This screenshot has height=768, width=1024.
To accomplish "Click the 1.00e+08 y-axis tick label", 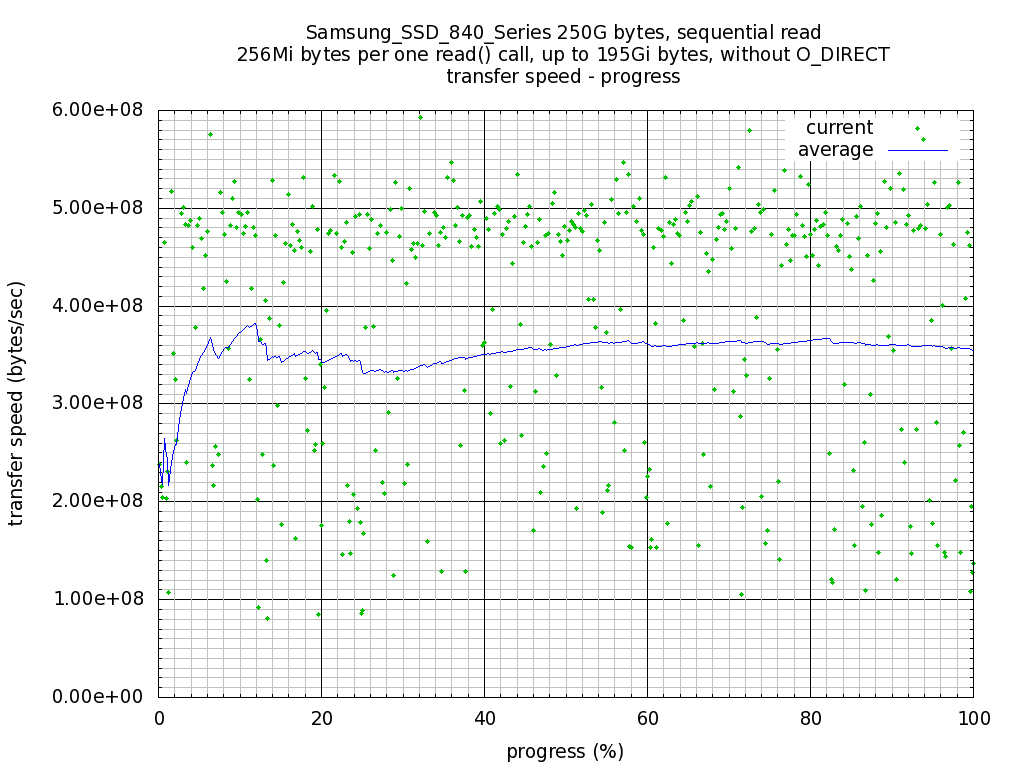I will 97,599.
